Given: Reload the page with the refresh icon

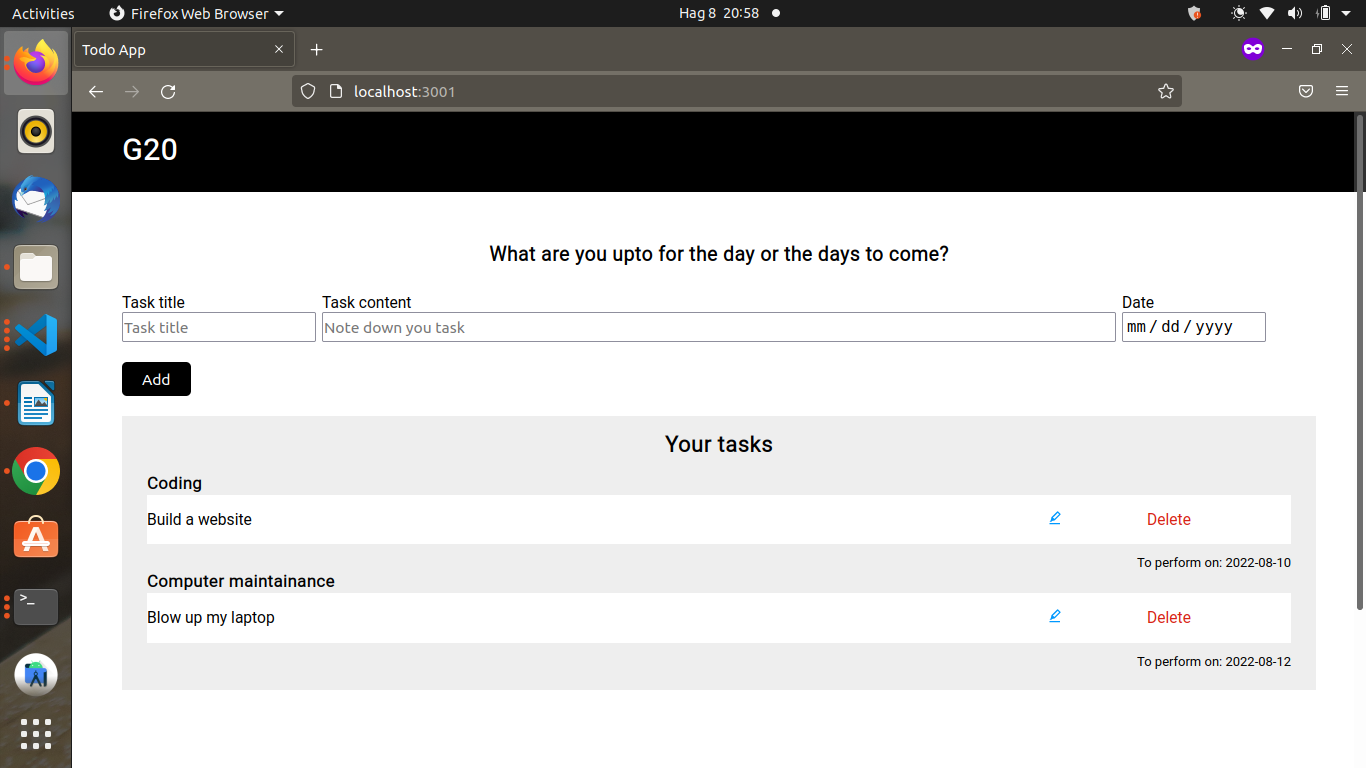Looking at the screenshot, I should point(168,92).
